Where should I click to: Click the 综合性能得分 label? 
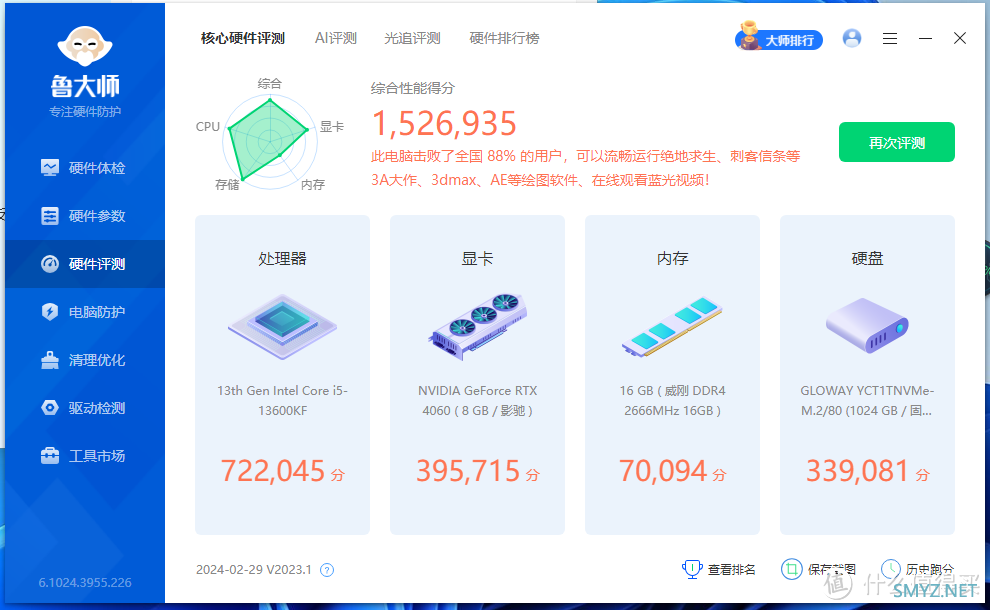tap(413, 88)
